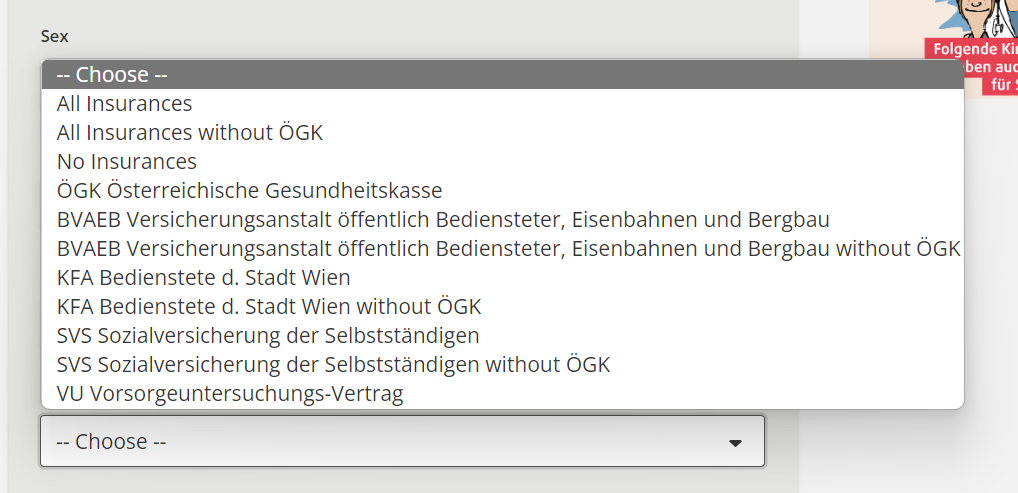Select BVAEB option ending "without ÖGK"

click(503, 248)
